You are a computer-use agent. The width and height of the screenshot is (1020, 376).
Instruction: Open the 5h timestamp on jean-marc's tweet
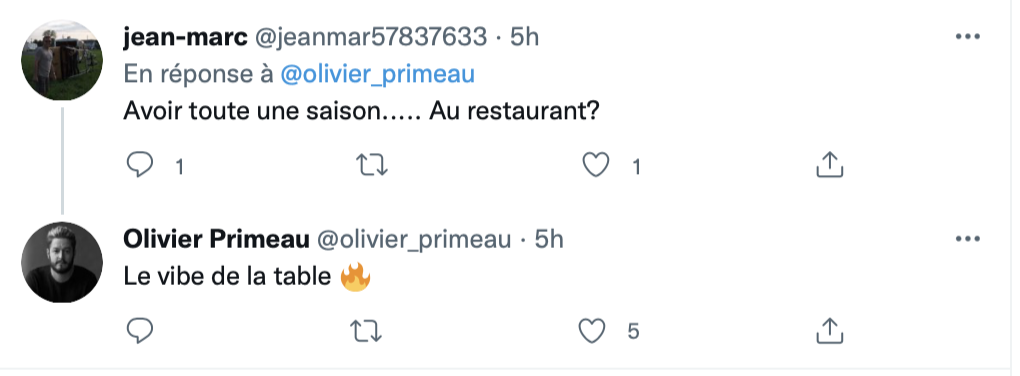(524, 37)
